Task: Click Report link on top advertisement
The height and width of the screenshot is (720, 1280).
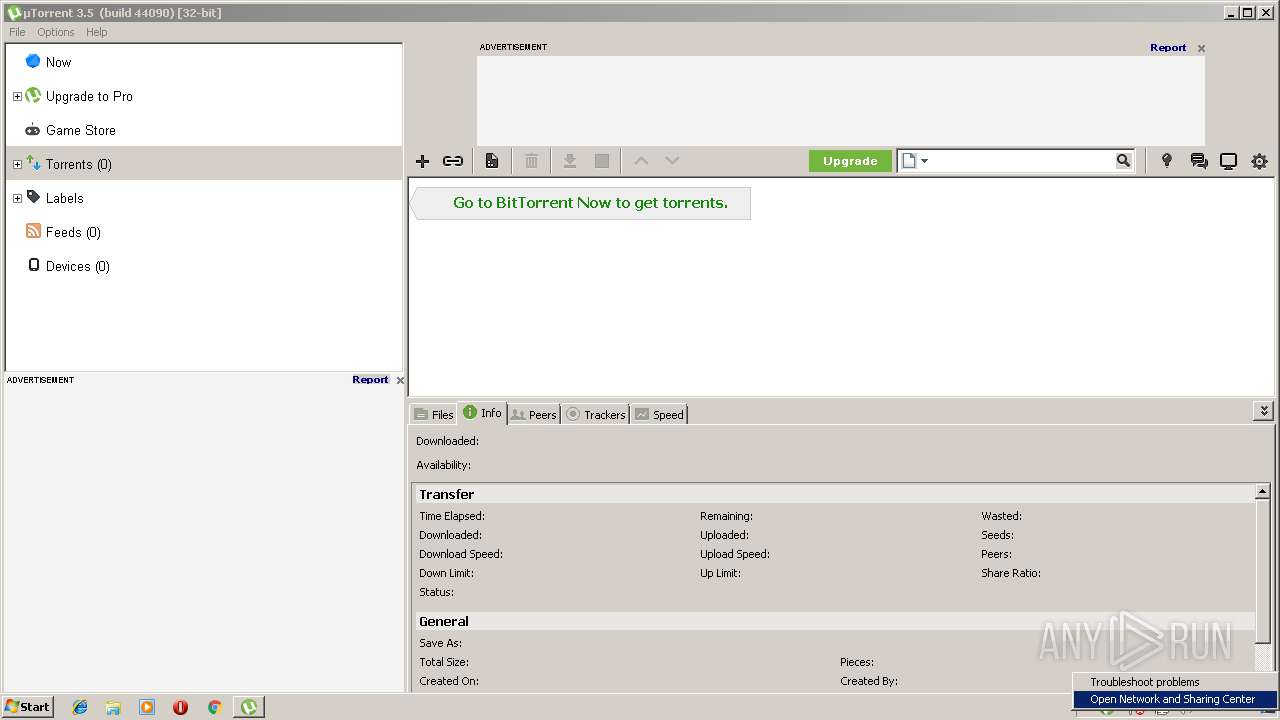Action: [1168, 47]
